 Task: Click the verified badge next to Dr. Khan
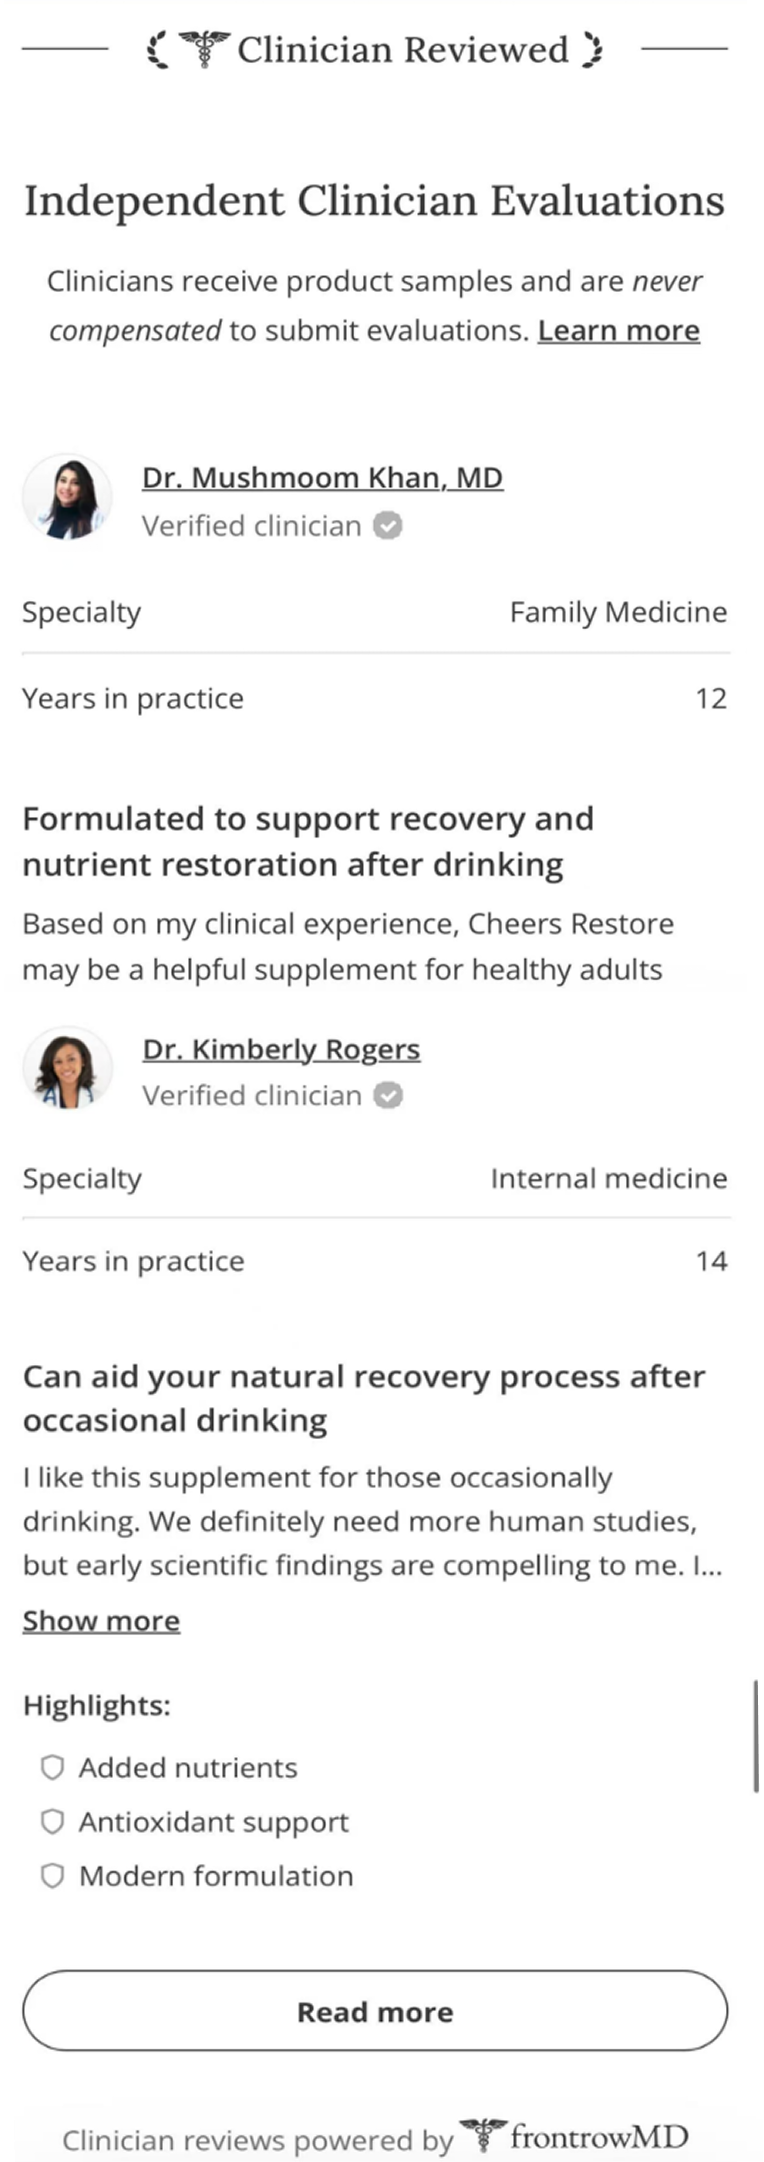[388, 525]
